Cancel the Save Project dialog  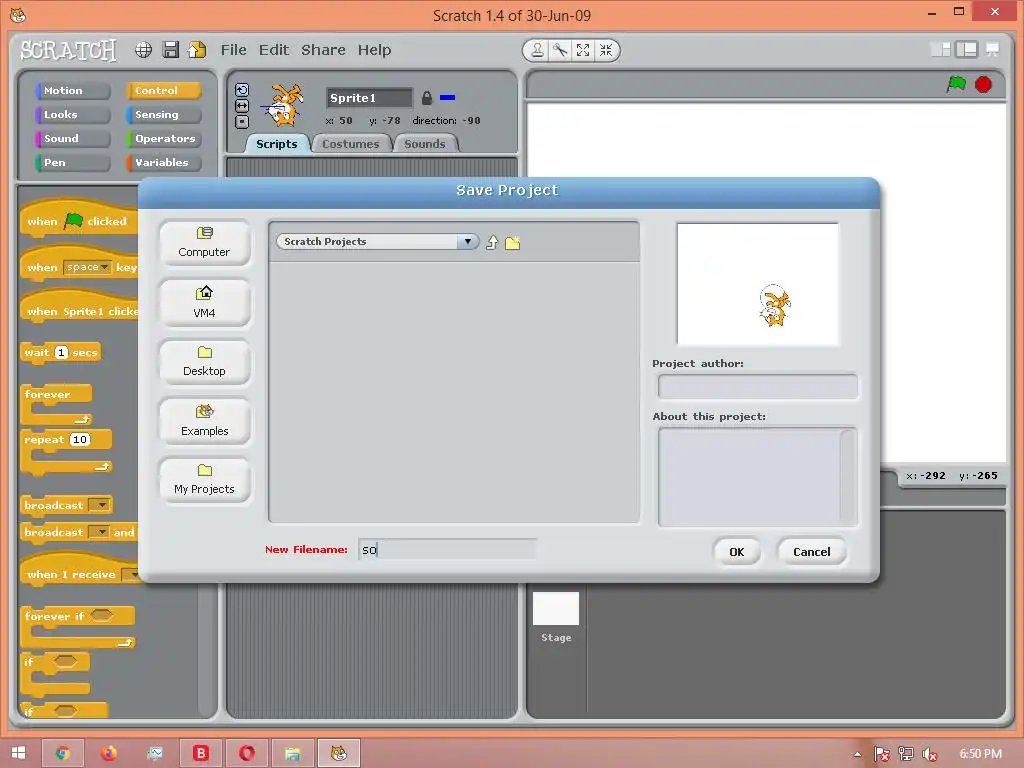(x=812, y=552)
